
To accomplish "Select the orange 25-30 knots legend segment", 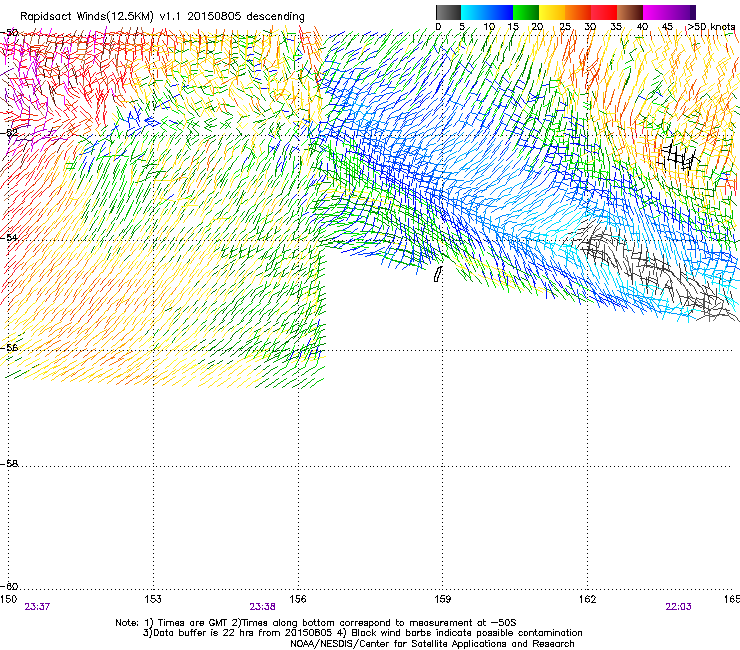I will tap(578, 12).
